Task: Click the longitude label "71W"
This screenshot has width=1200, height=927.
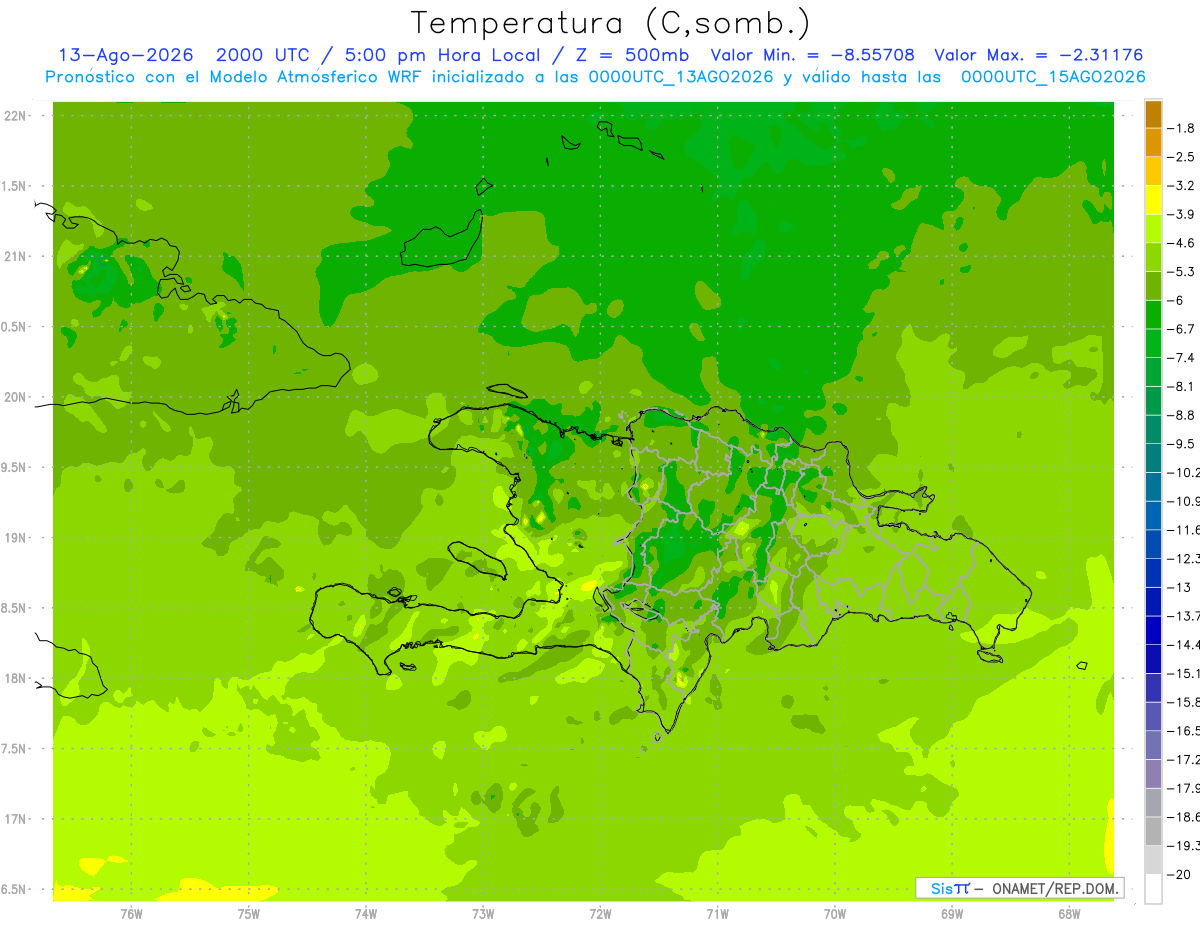Action: point(717,914)
